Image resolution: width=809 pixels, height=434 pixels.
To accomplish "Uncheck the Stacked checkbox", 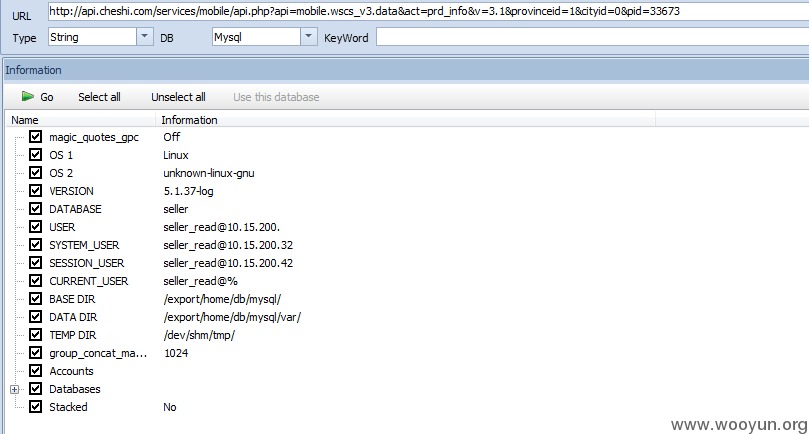I will tap(36, 407).
